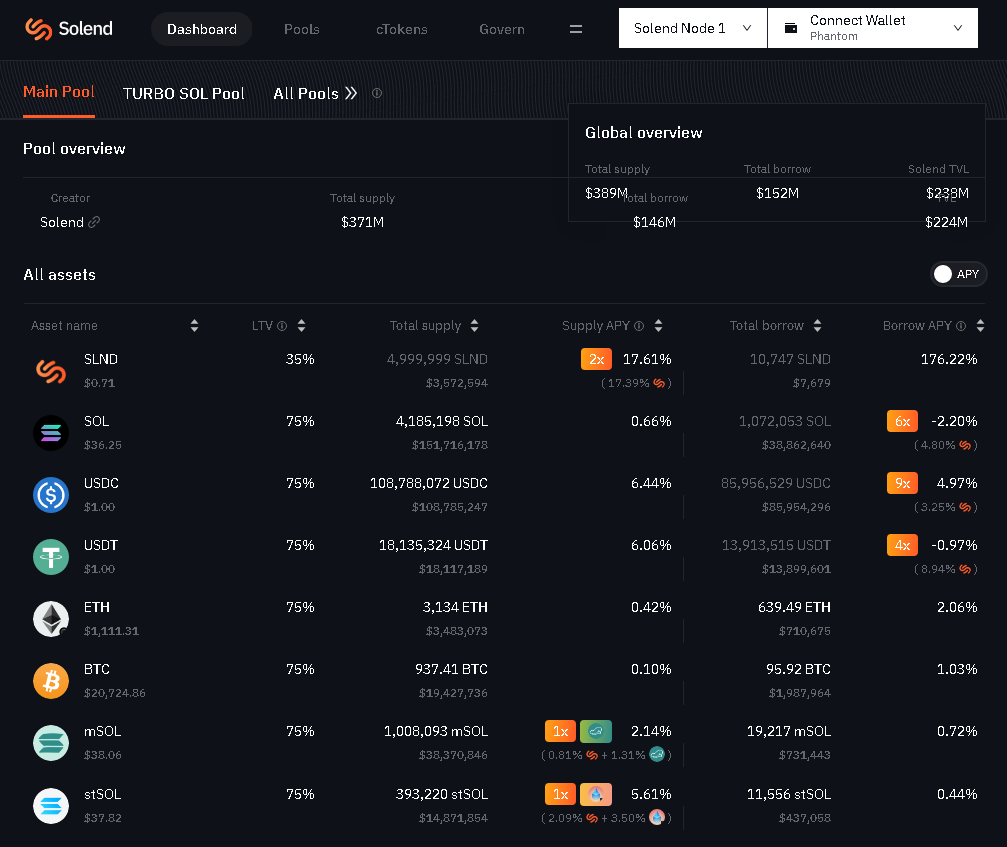1007x847 pixels.
Task: Click SLND borrow APY 176.22%
Action: (x=949, y=359)
